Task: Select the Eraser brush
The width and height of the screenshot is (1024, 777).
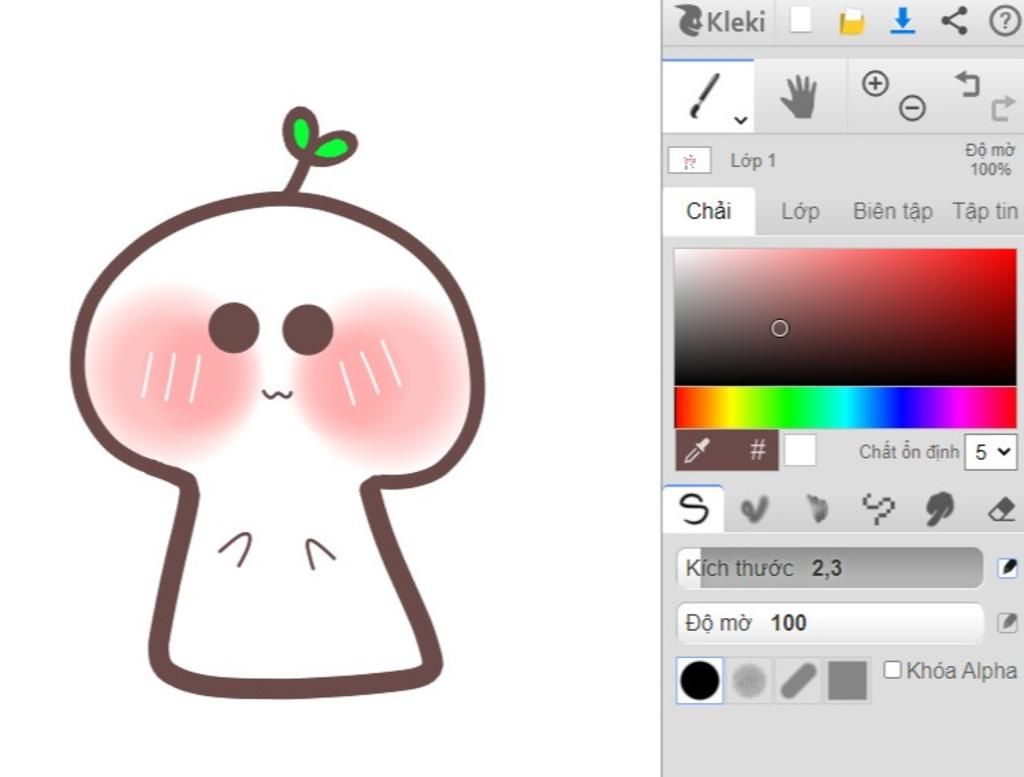Action: pyautogui.click(x=1000, y=509)
